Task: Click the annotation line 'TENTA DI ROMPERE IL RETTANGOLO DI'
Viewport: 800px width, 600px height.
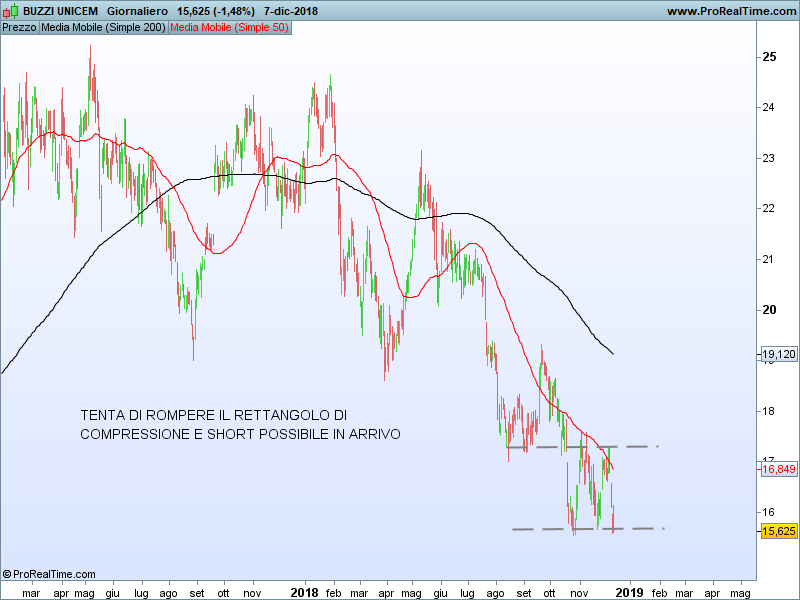Action: coord(214,415)
